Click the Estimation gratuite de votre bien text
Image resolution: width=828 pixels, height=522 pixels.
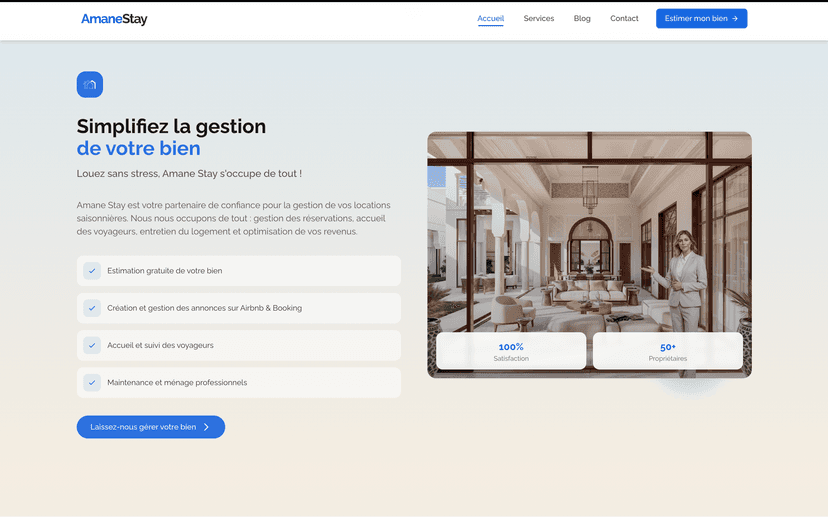tap(164, 271)
